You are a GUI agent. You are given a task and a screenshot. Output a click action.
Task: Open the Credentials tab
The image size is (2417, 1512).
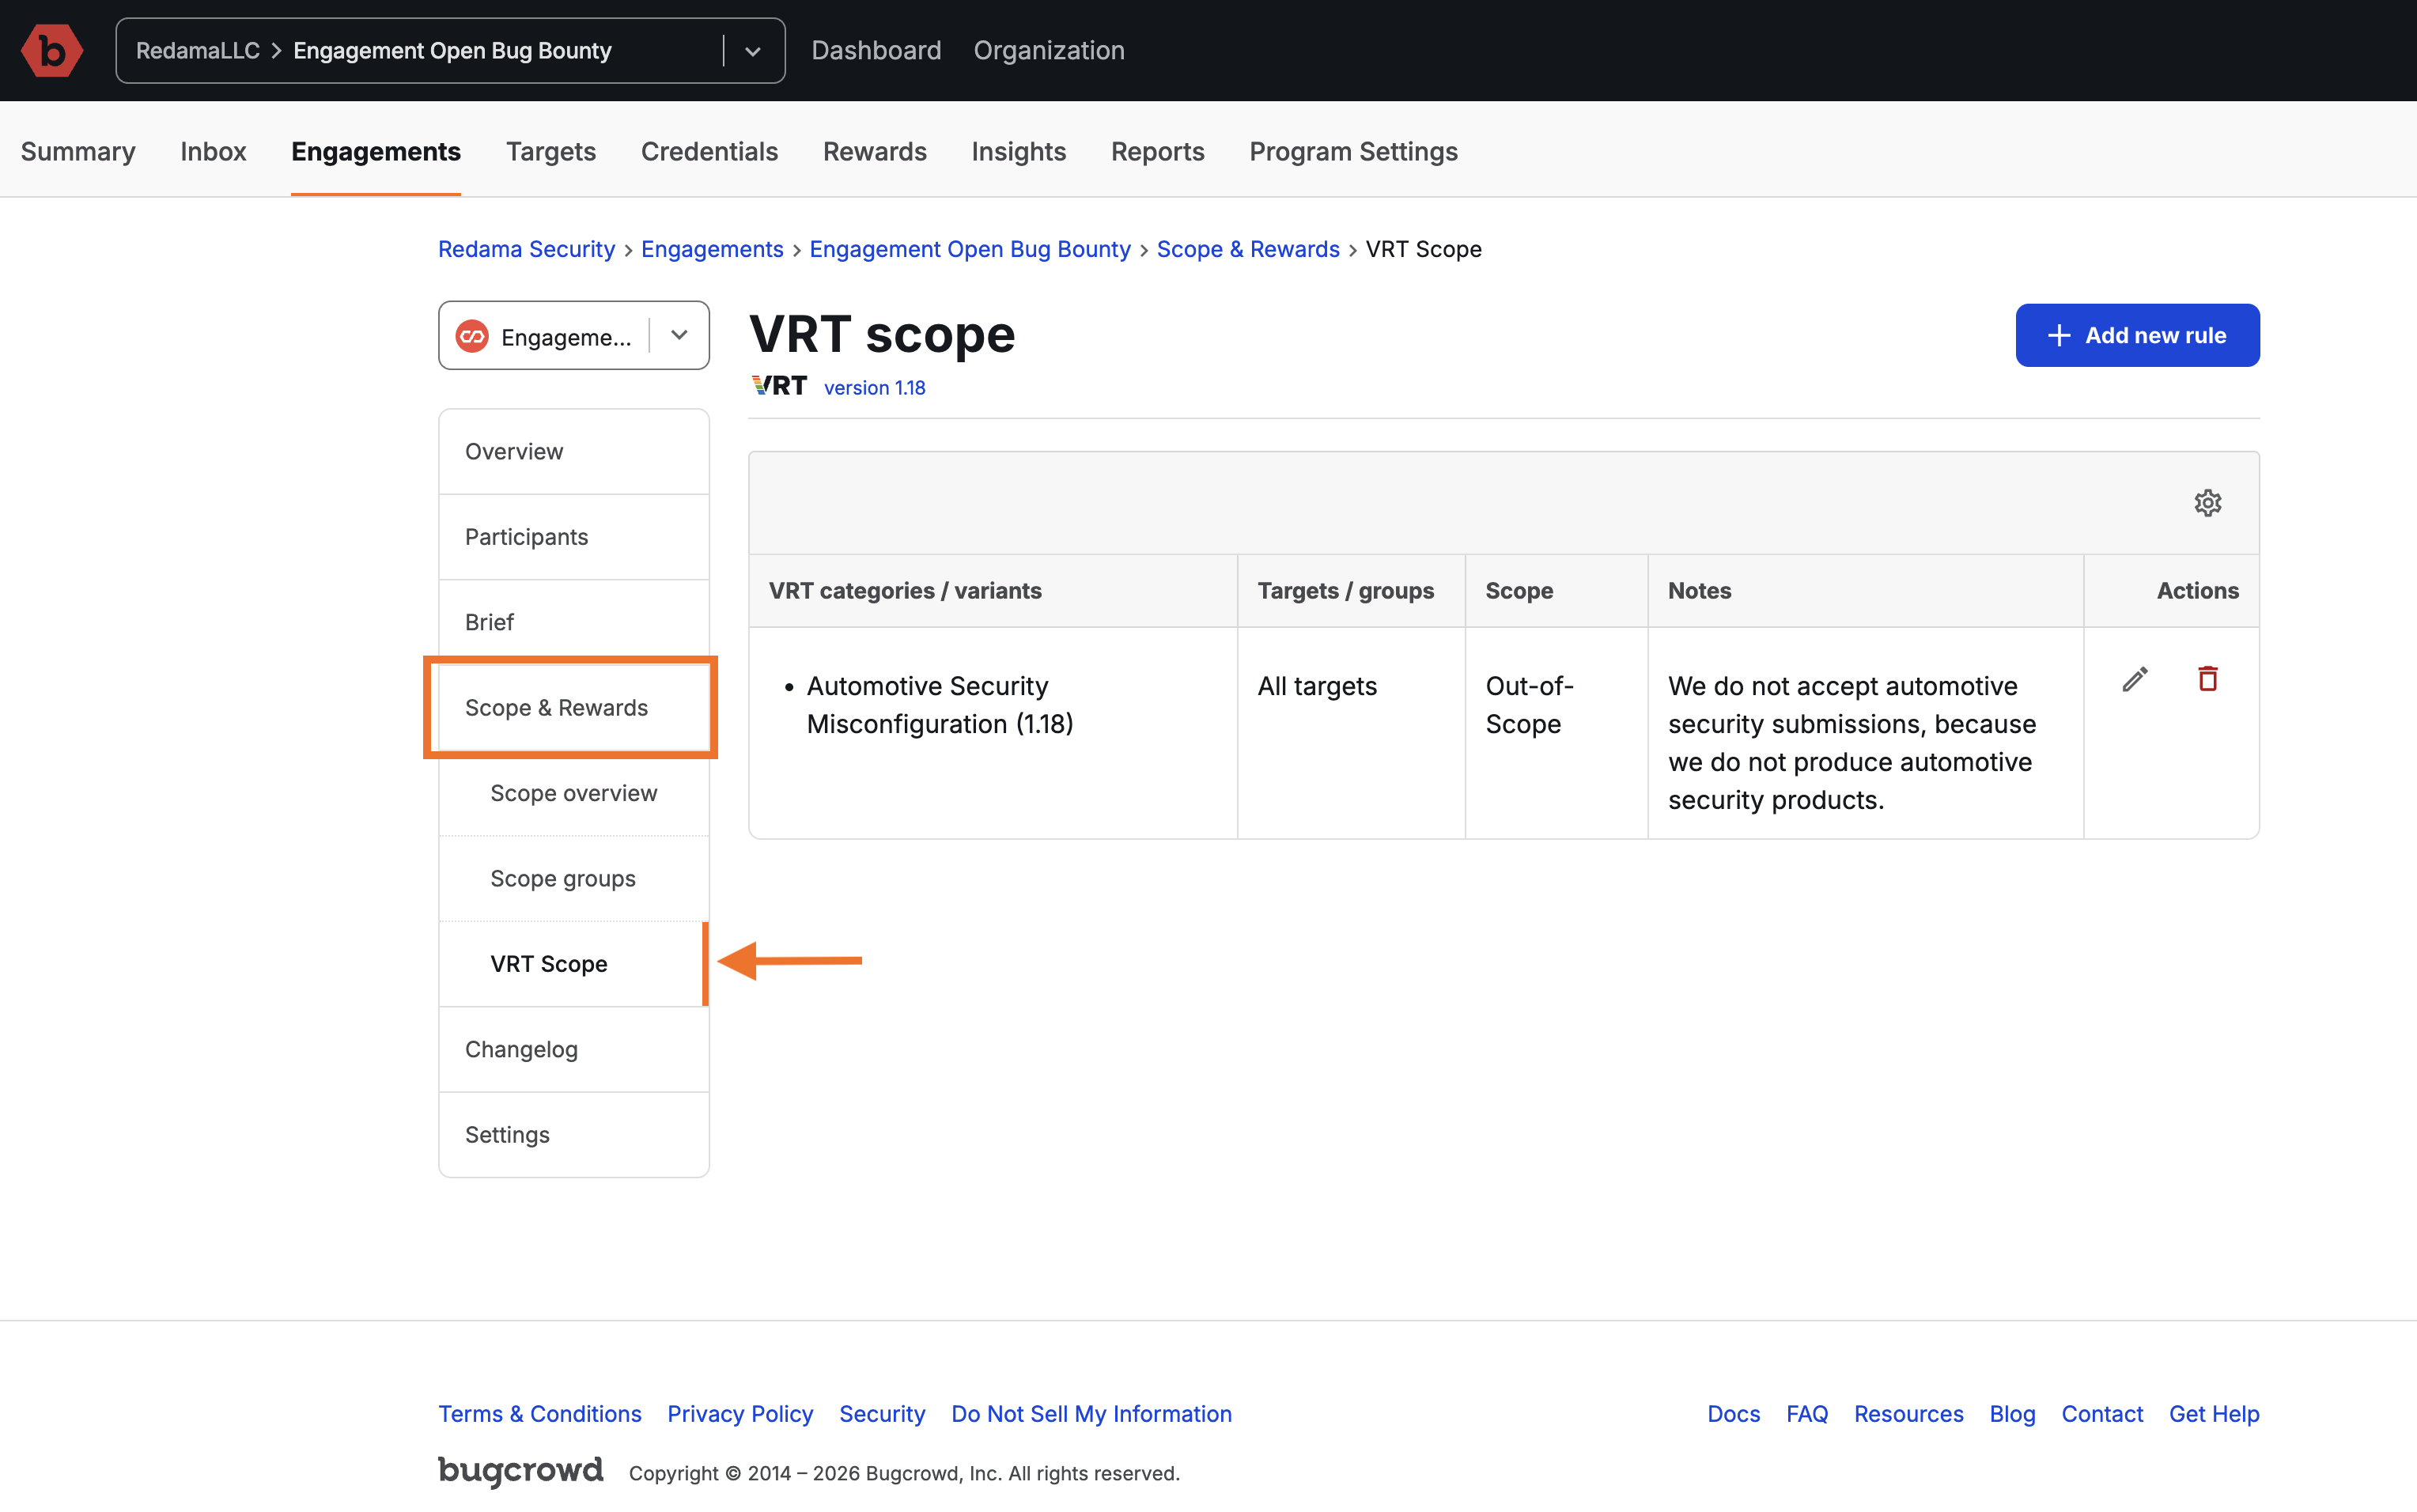709,151
